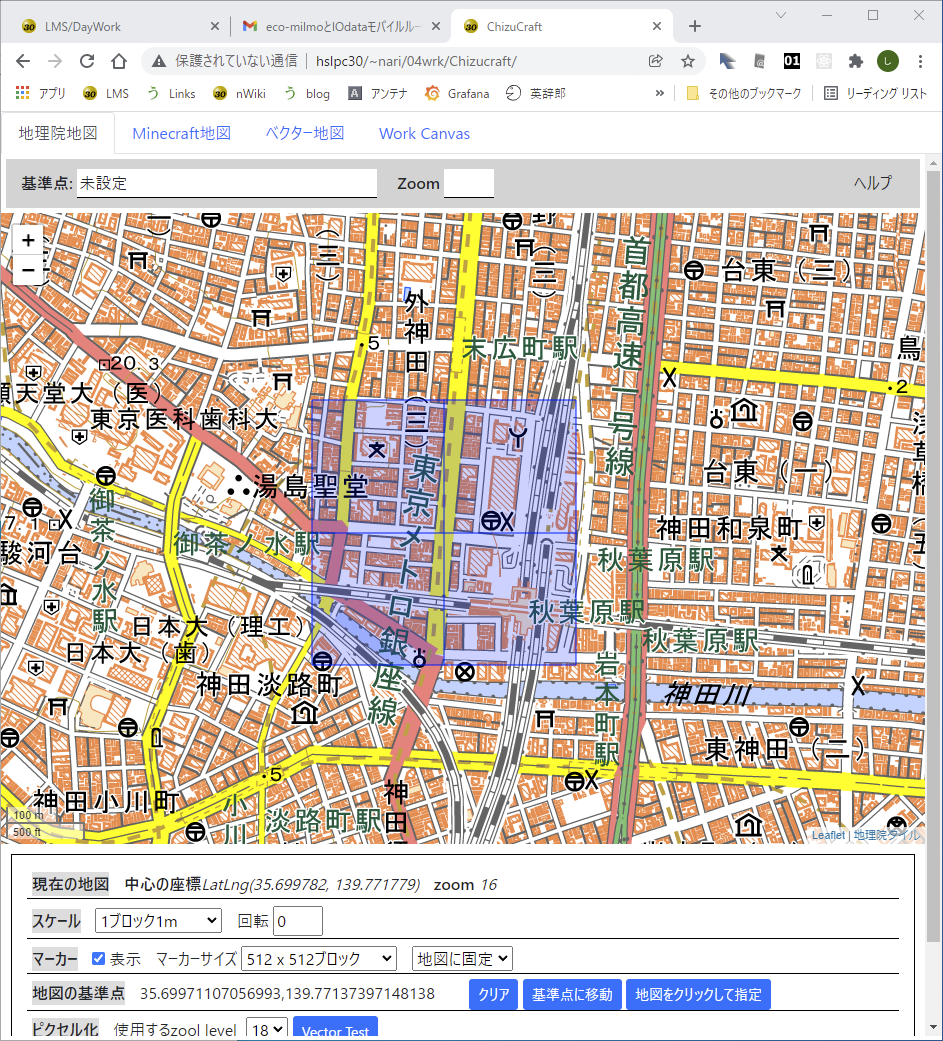Switch to the Minecraft地図 tab
The width and height of the screenshot is (943, 1041).
point(181,133)
